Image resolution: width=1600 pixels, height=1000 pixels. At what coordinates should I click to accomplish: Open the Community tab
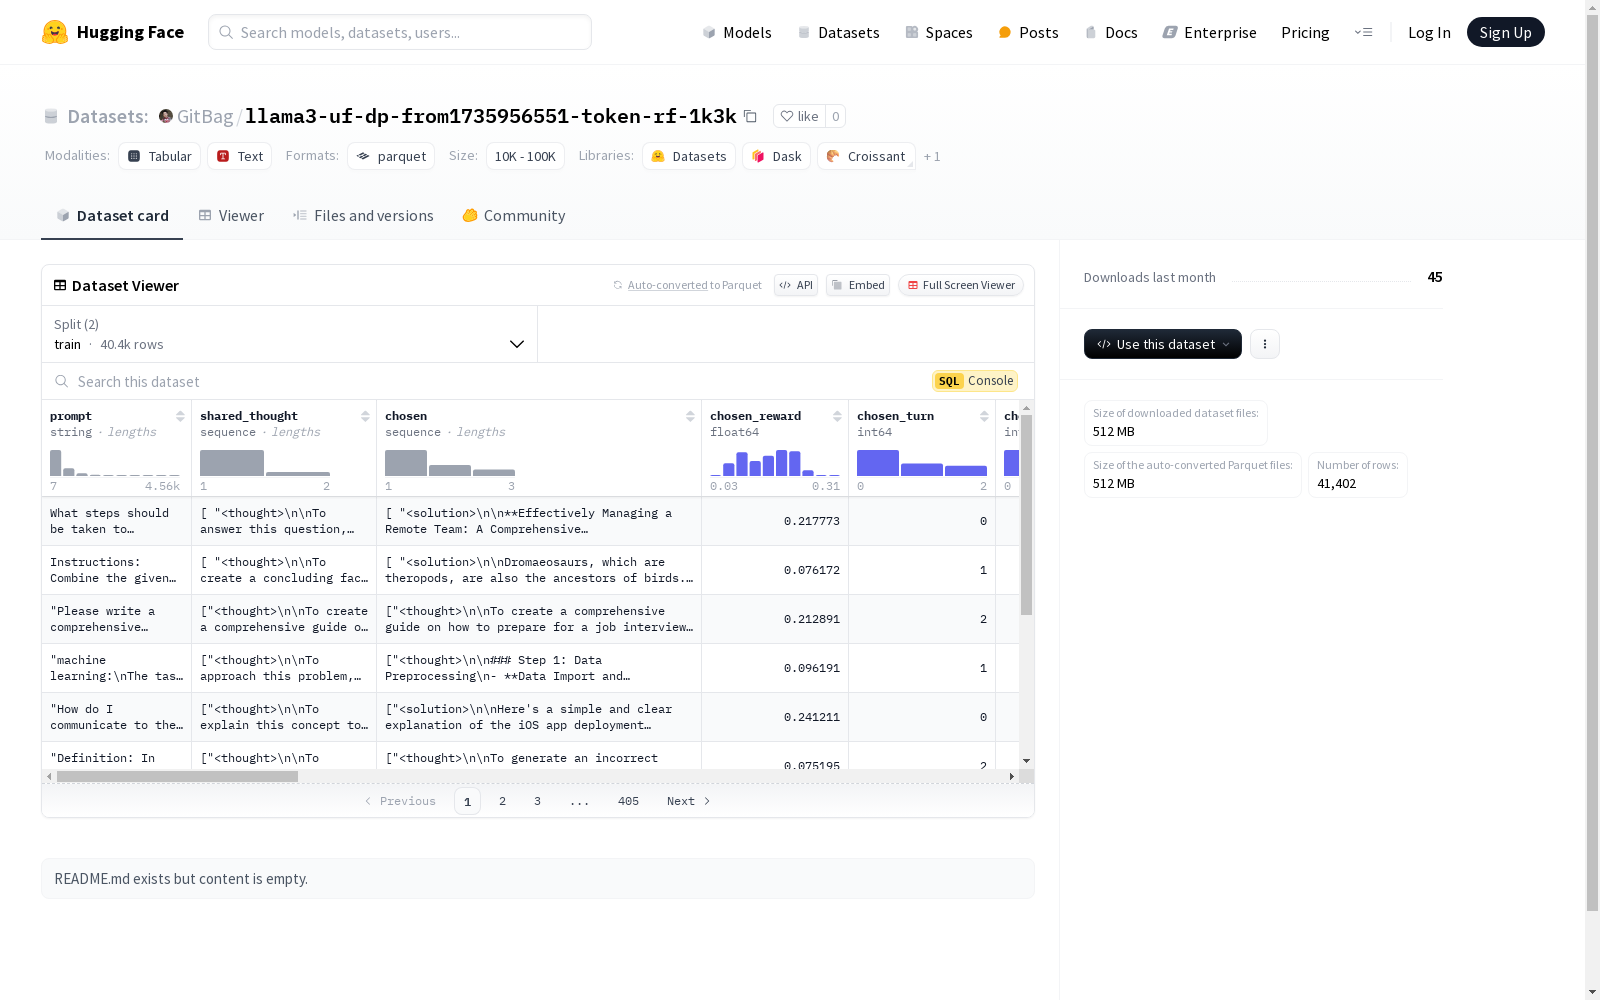(x=514, y=216)
